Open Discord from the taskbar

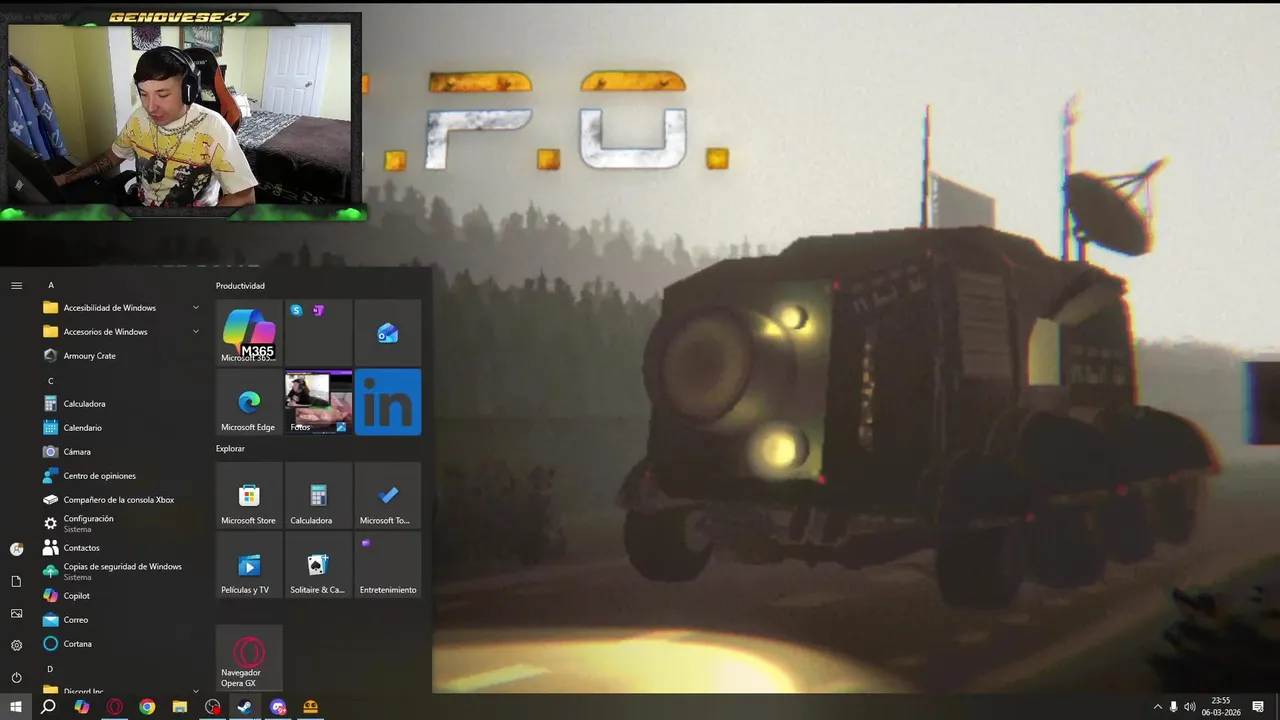(278, 707)
